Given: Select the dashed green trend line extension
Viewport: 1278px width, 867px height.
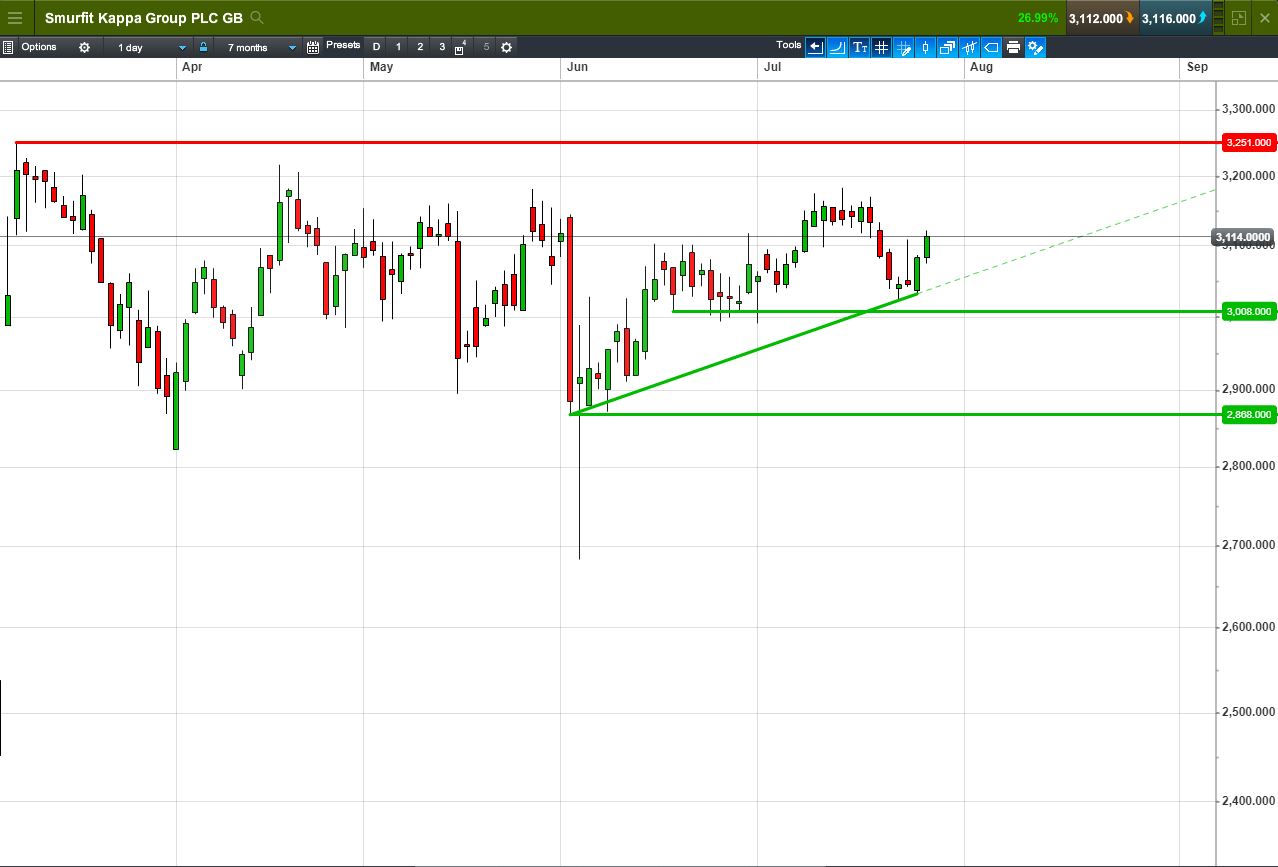Looking at the screenshot, I should pos(1067,241).
